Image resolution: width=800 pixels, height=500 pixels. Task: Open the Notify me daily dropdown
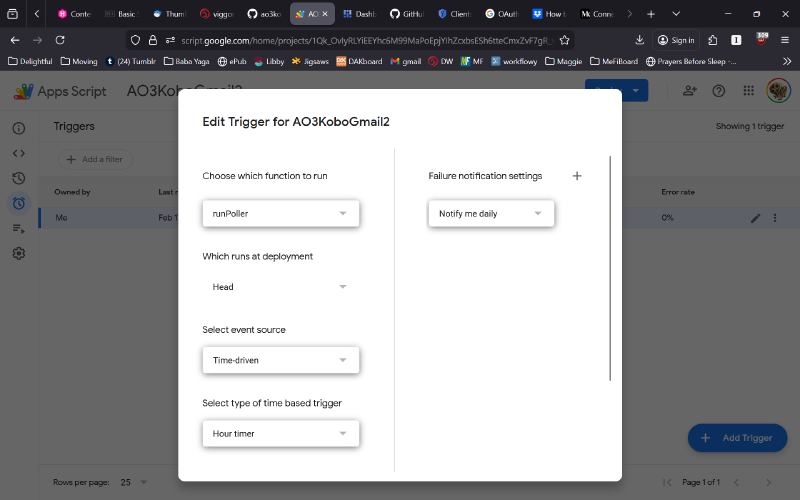(490, 213)
